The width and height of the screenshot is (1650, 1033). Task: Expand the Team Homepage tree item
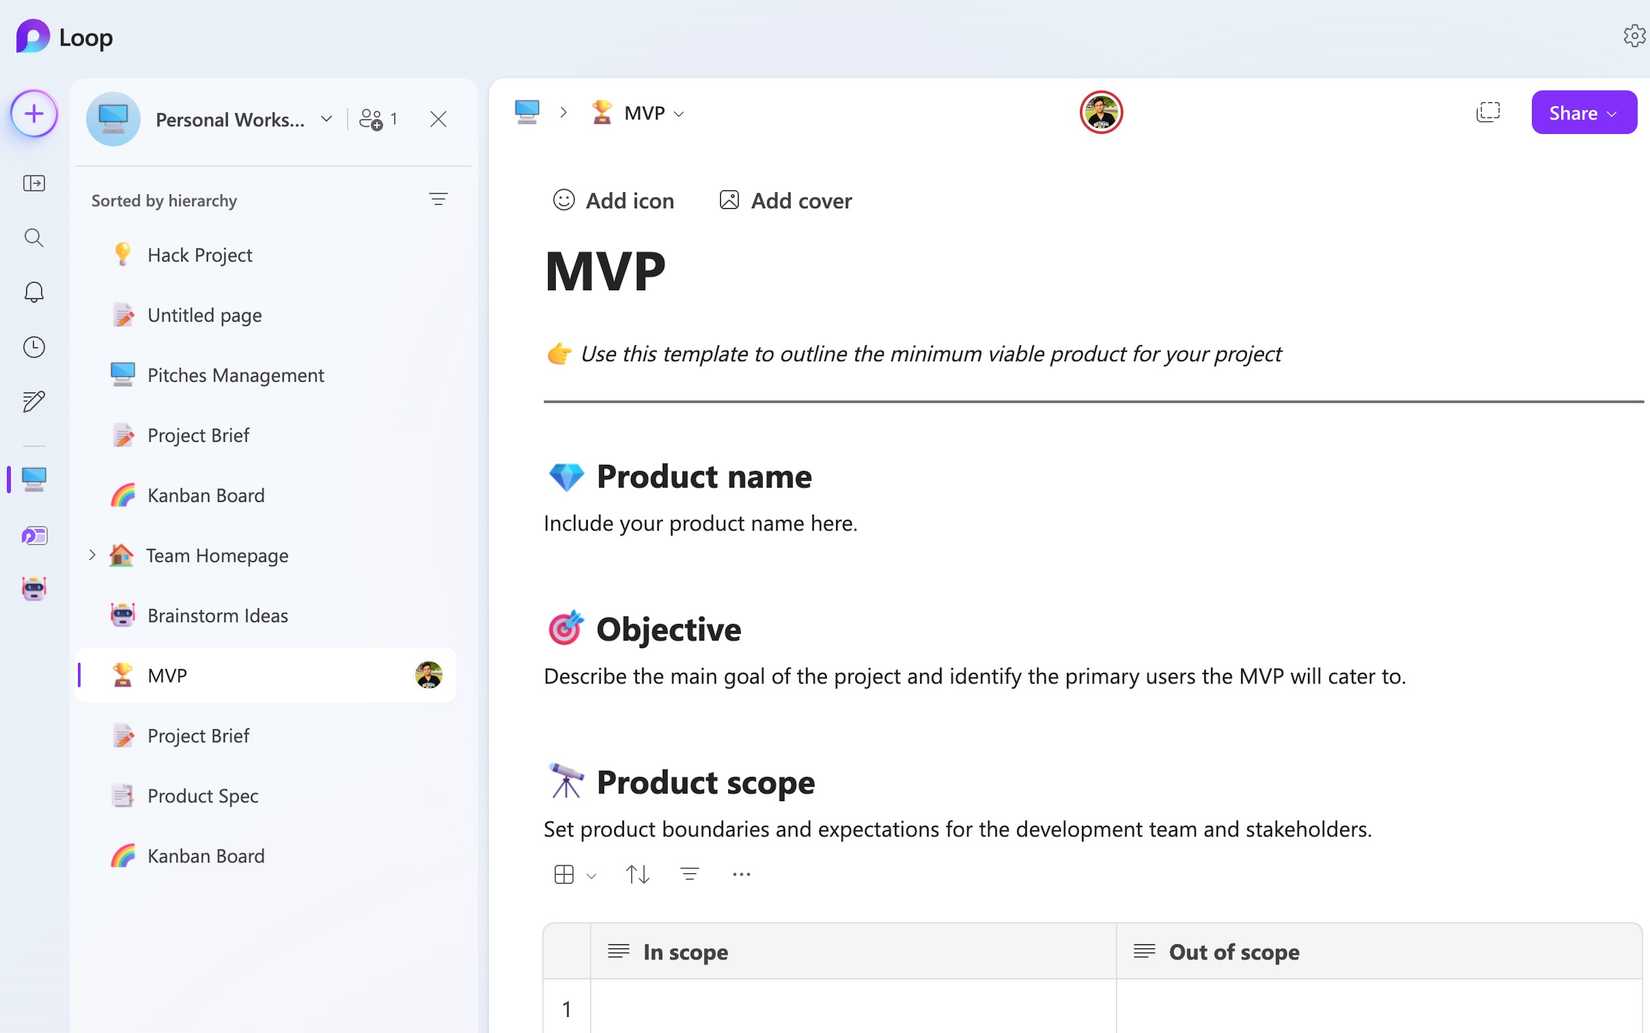91,555
